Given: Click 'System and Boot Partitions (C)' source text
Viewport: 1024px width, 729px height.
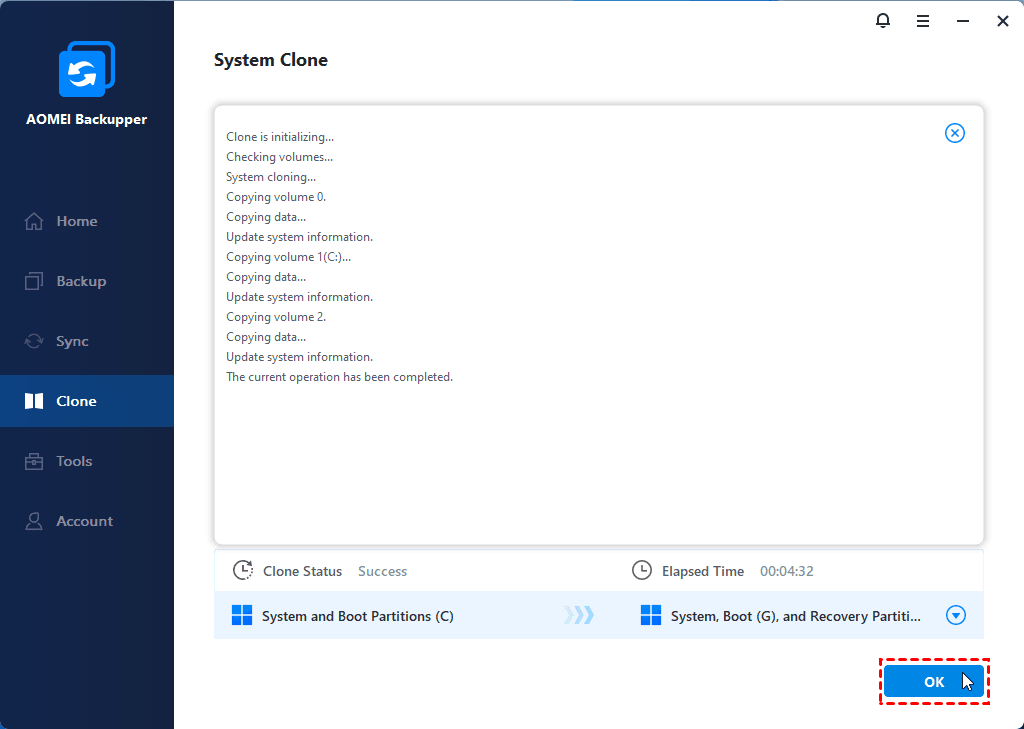Looking at the screenshot, I should coord(358,616).
